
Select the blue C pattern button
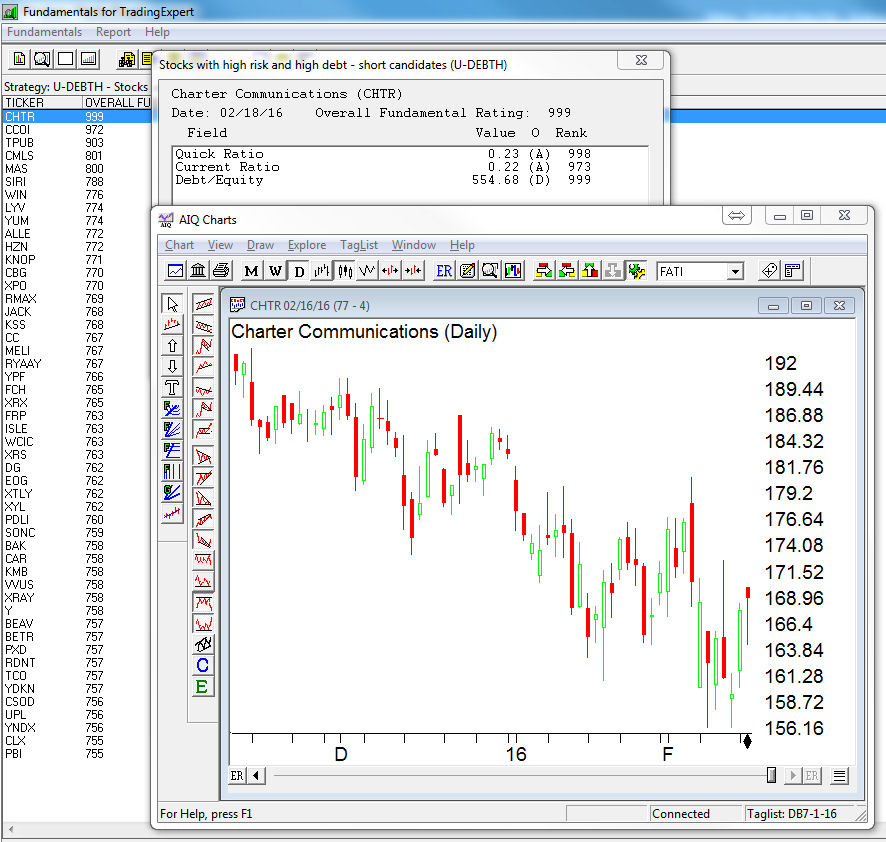pyautogui.click(x=203, y=665)
